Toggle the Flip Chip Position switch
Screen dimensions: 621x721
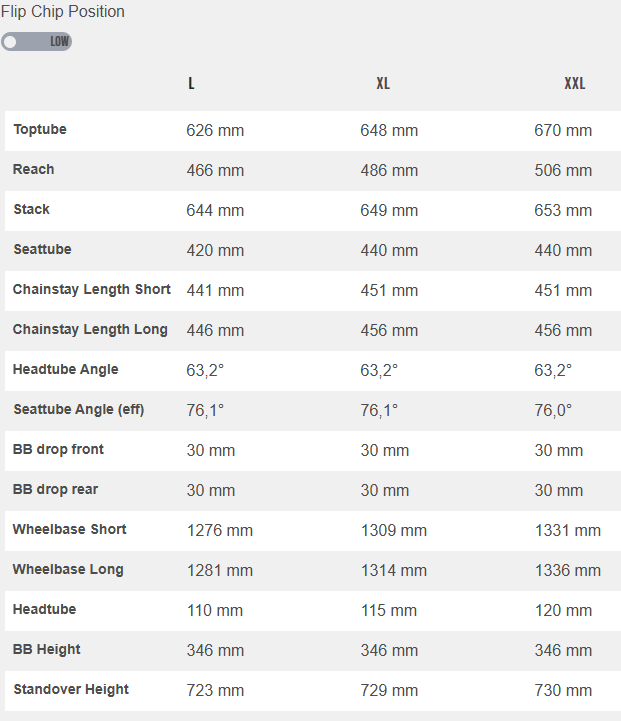(37, 42)
